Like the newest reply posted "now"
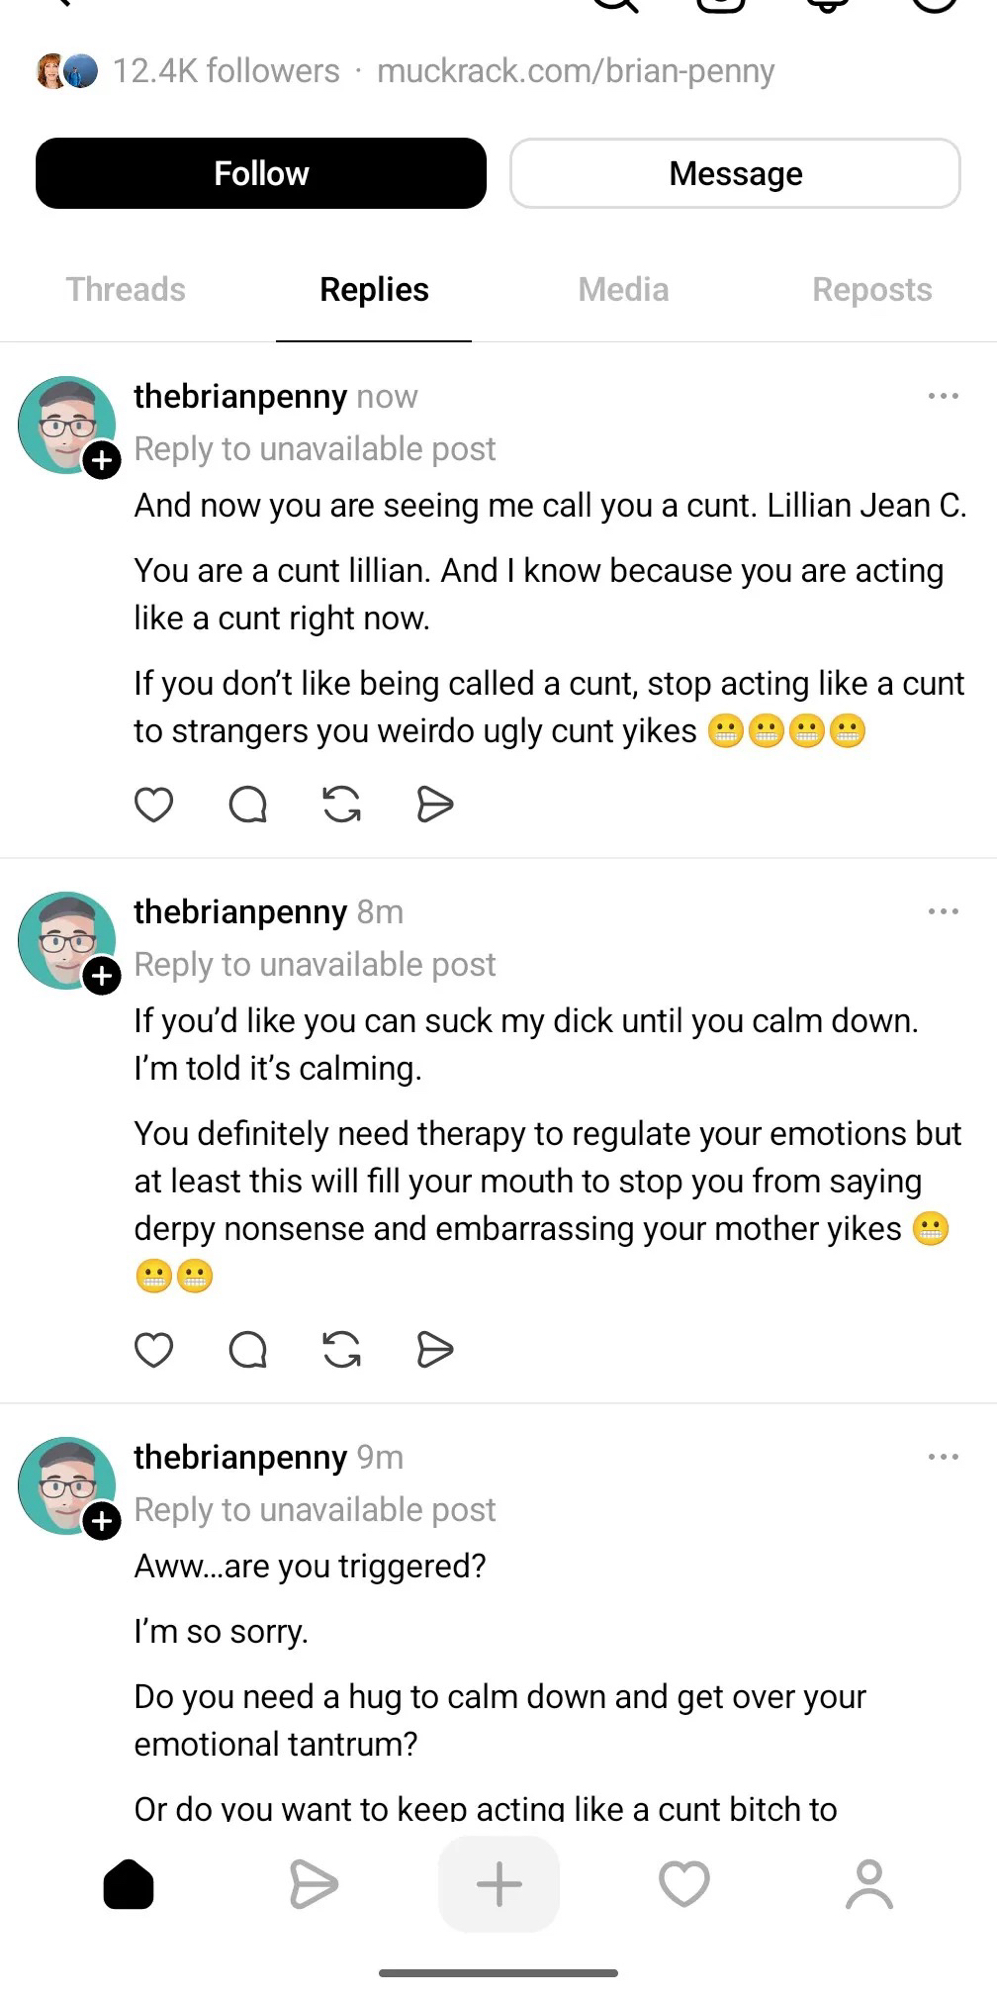 point(154,804)
